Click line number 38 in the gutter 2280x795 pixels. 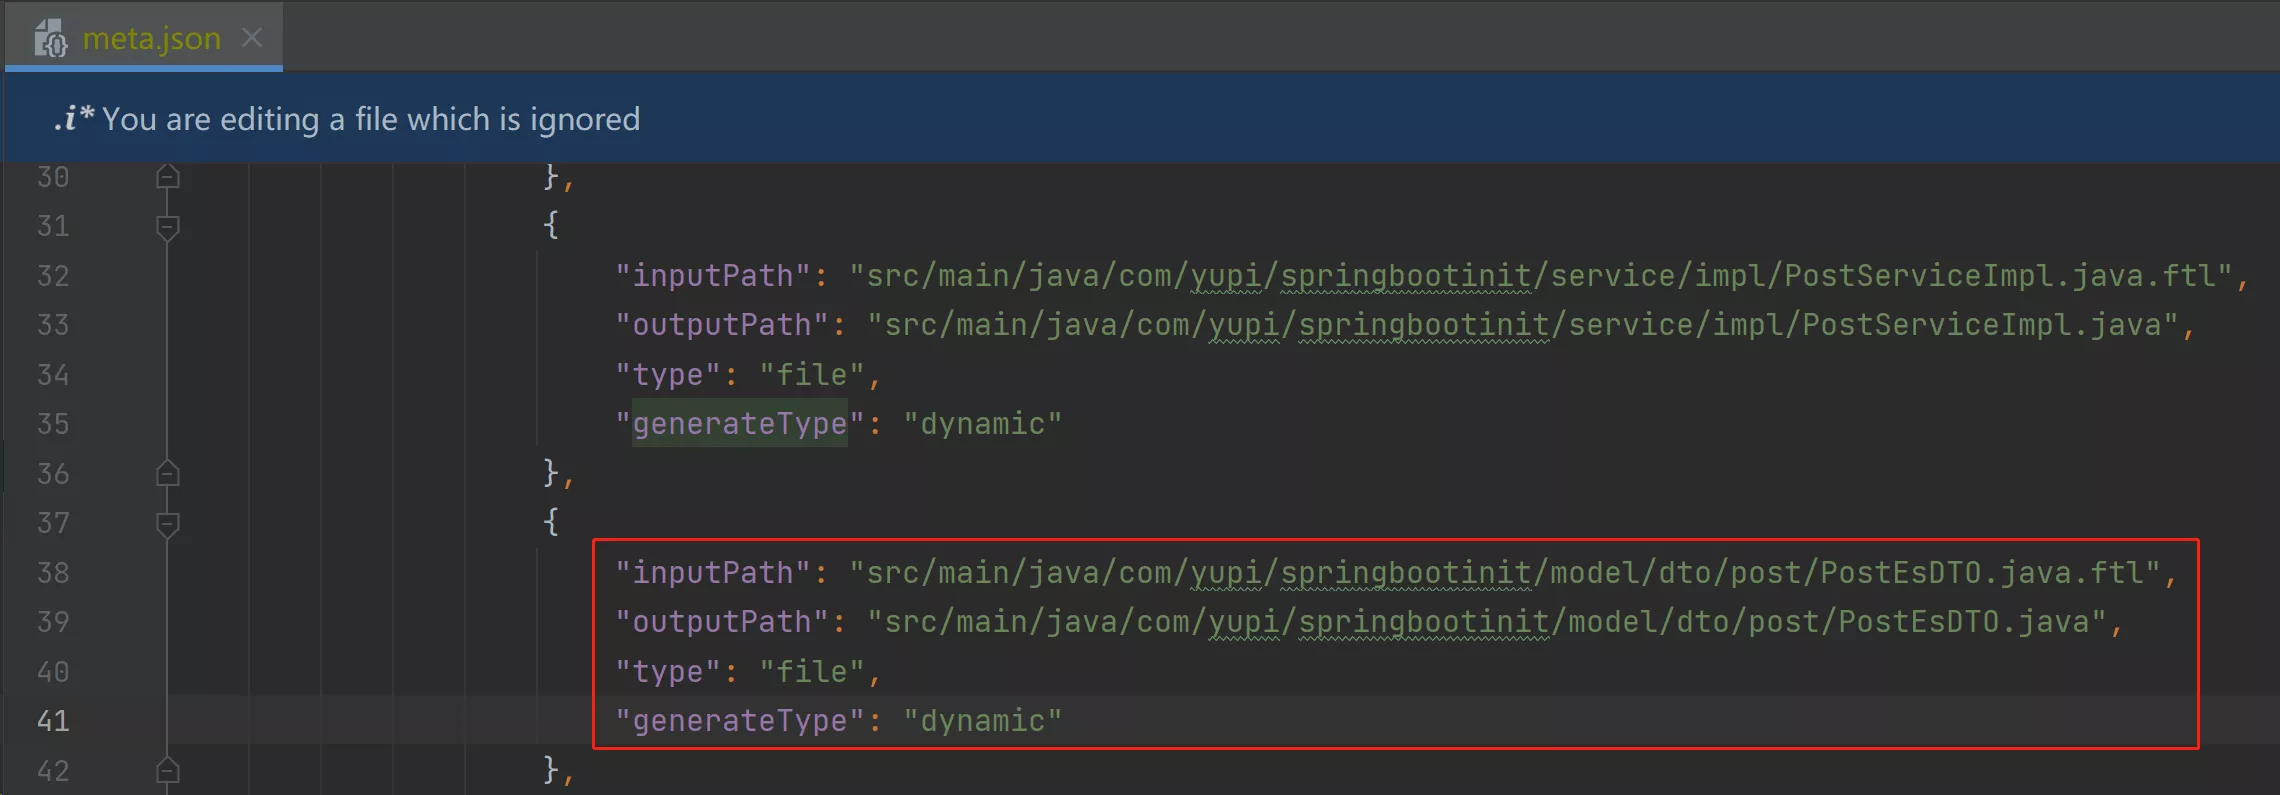[x=53, y=573]
